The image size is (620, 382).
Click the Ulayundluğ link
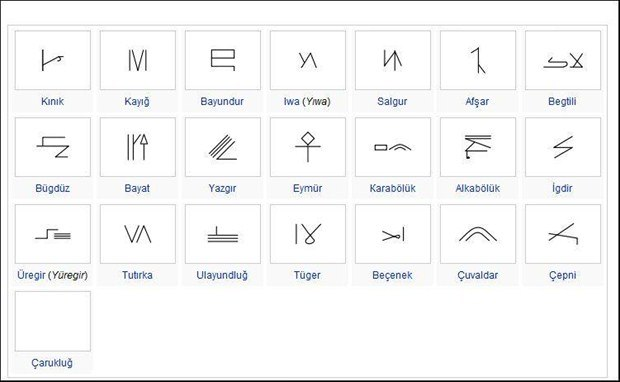pos(222,275)
